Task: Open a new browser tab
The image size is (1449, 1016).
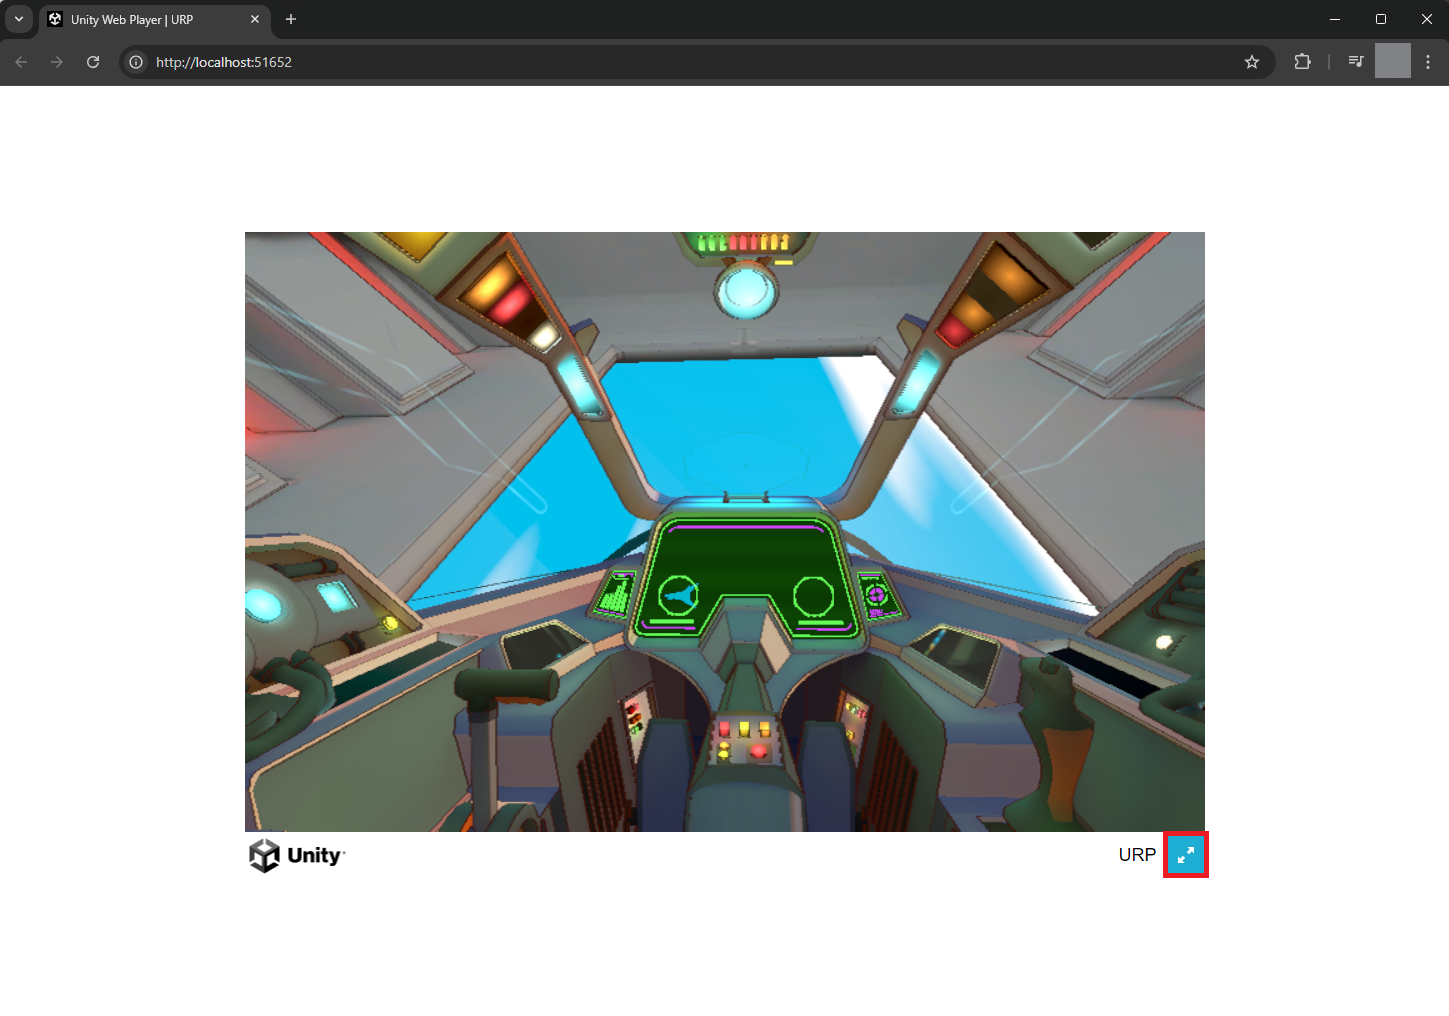Action: (291, 19)
